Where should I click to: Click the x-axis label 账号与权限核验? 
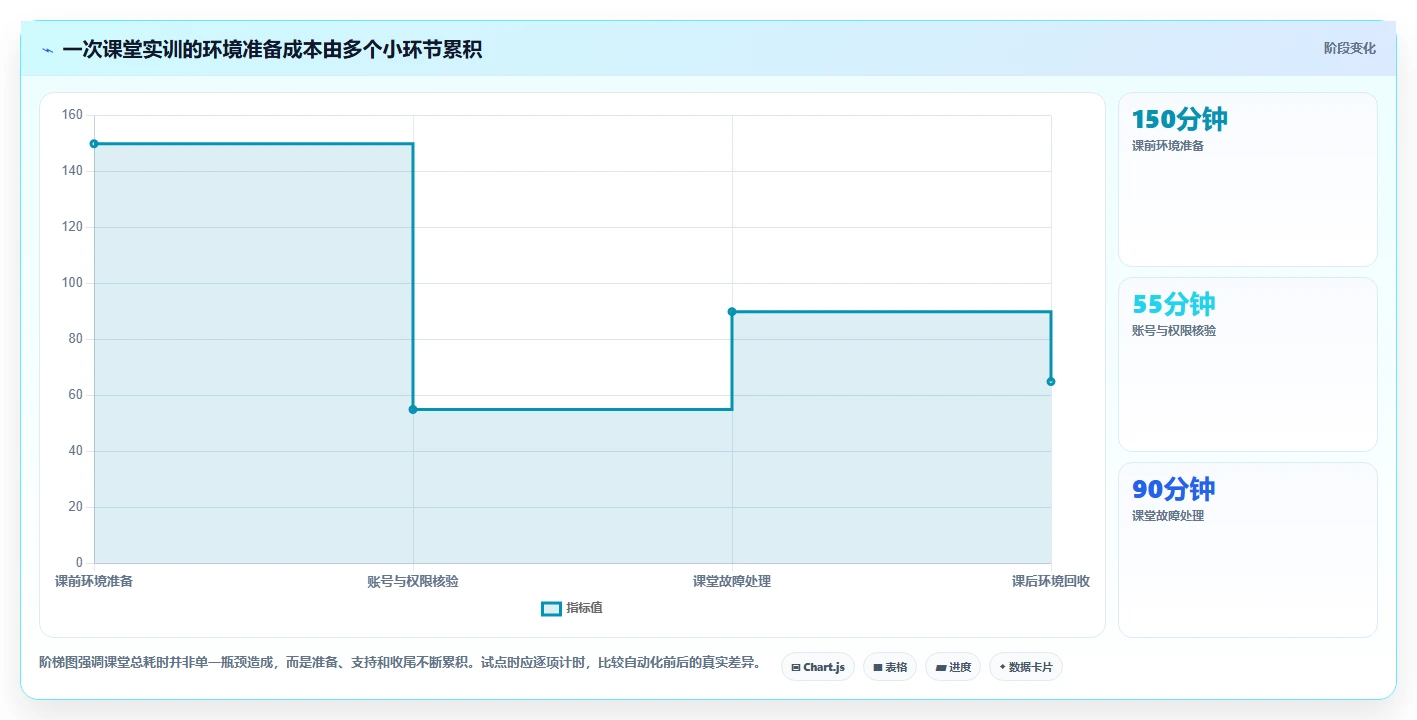(413, 581)
